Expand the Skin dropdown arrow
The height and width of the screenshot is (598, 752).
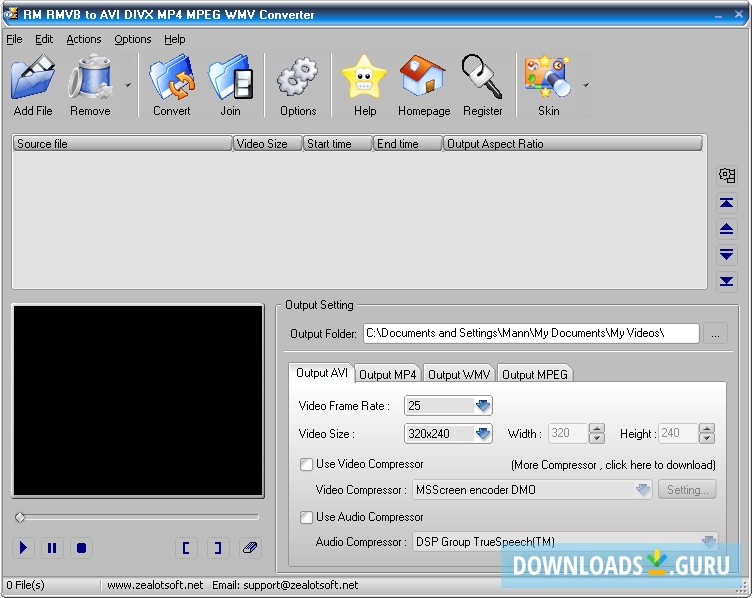[x=586, y=85]
